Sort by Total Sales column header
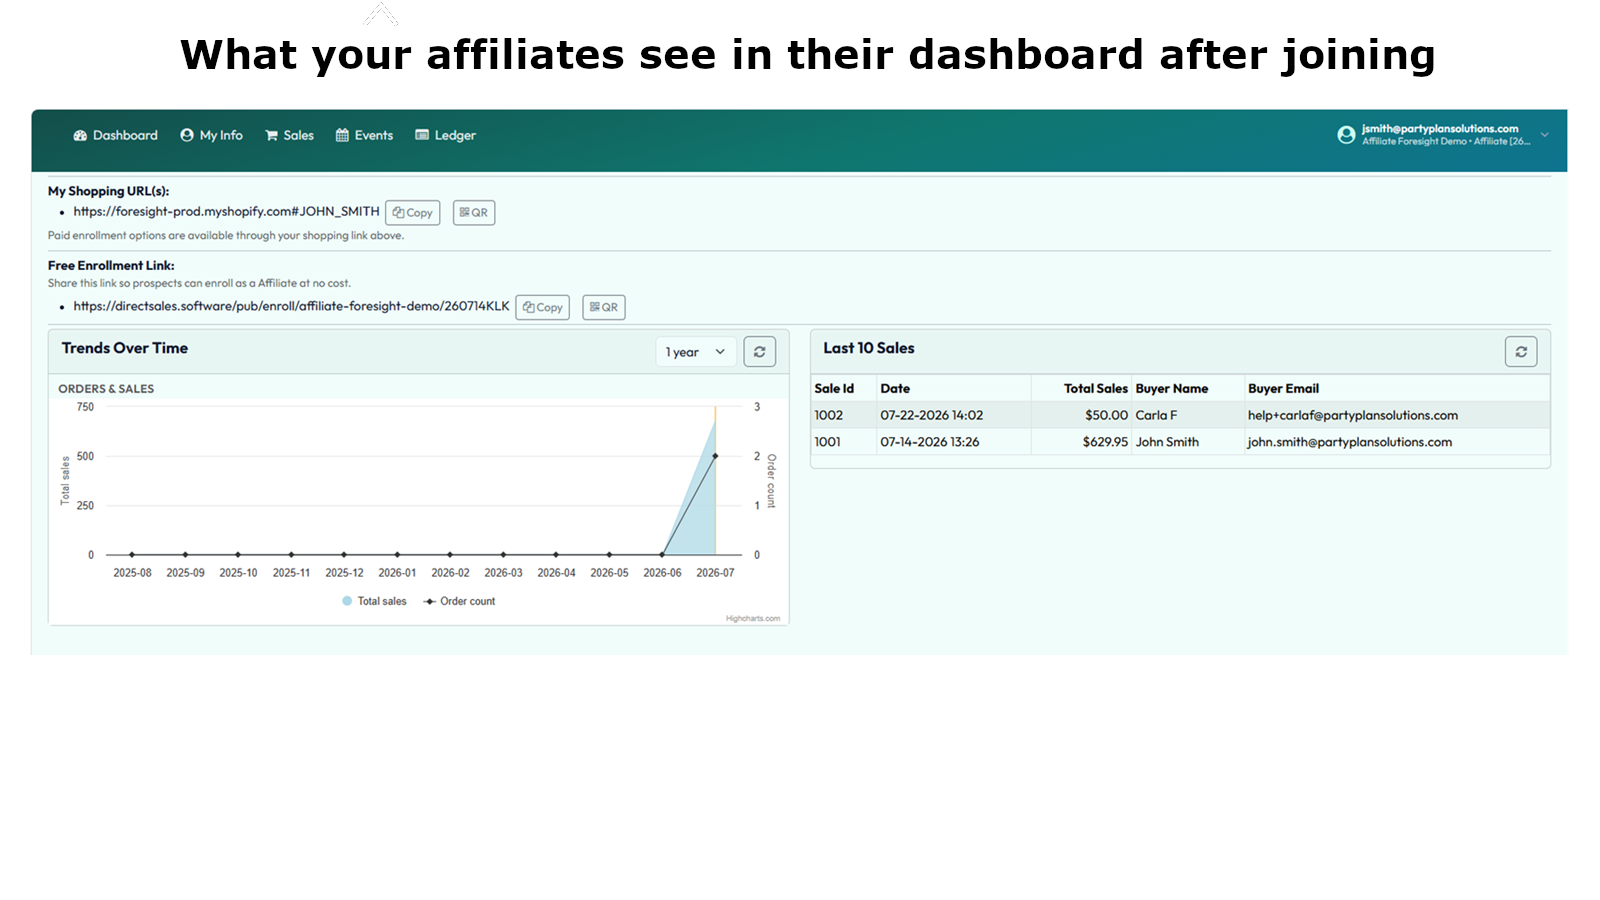Screen dimensions: 1600x900 tap(1095, 389)
